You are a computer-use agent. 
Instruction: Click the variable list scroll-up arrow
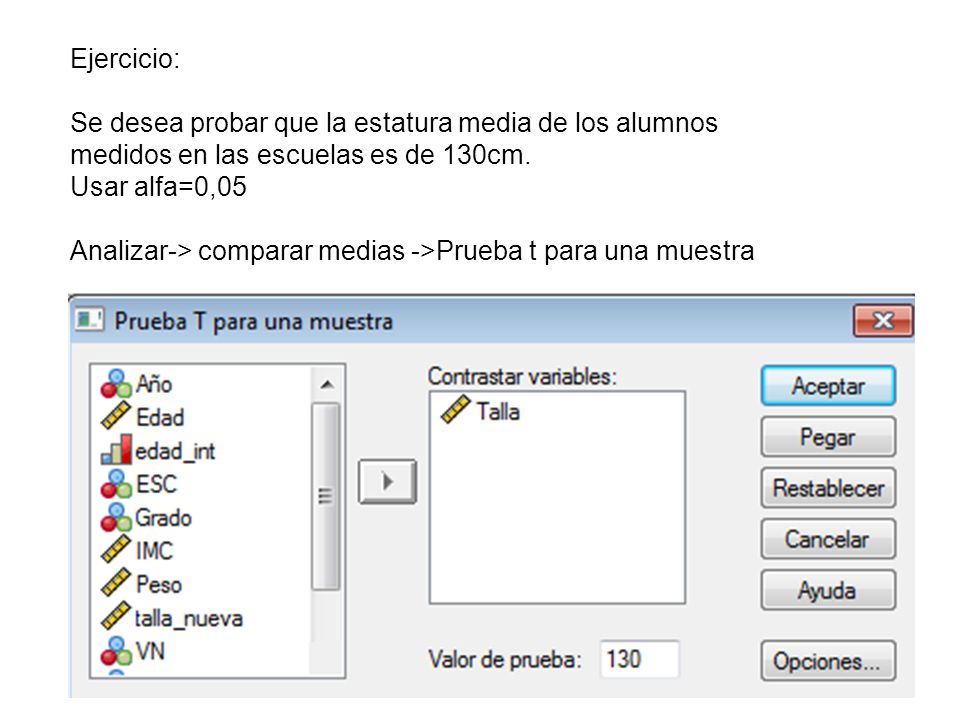(x=327, y=384)
